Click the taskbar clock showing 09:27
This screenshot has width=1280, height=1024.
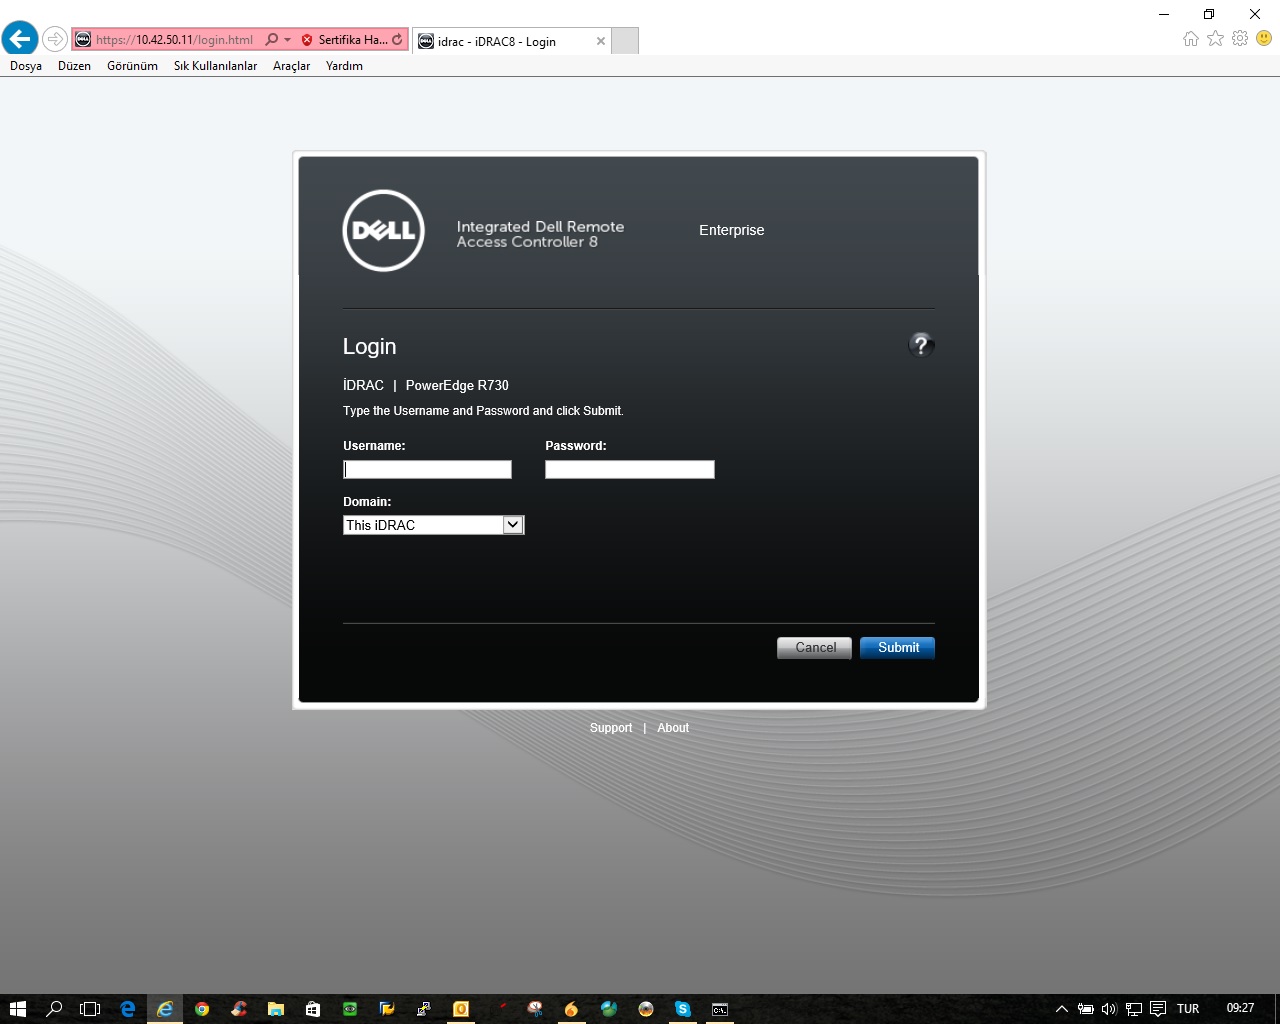click(x=1240, y=1008)
